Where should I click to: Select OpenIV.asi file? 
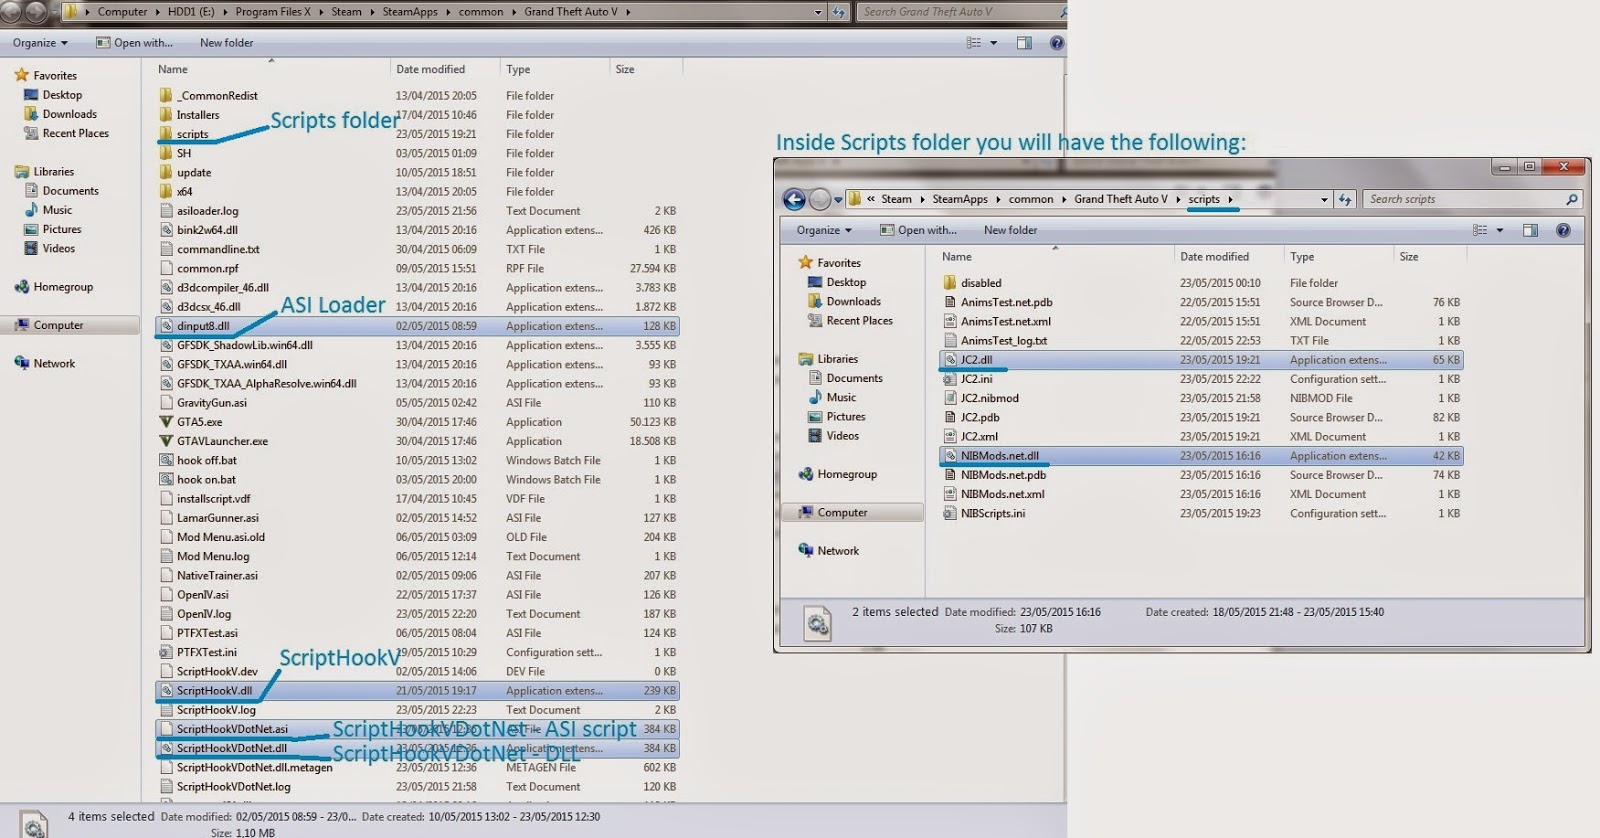point(202,595)
